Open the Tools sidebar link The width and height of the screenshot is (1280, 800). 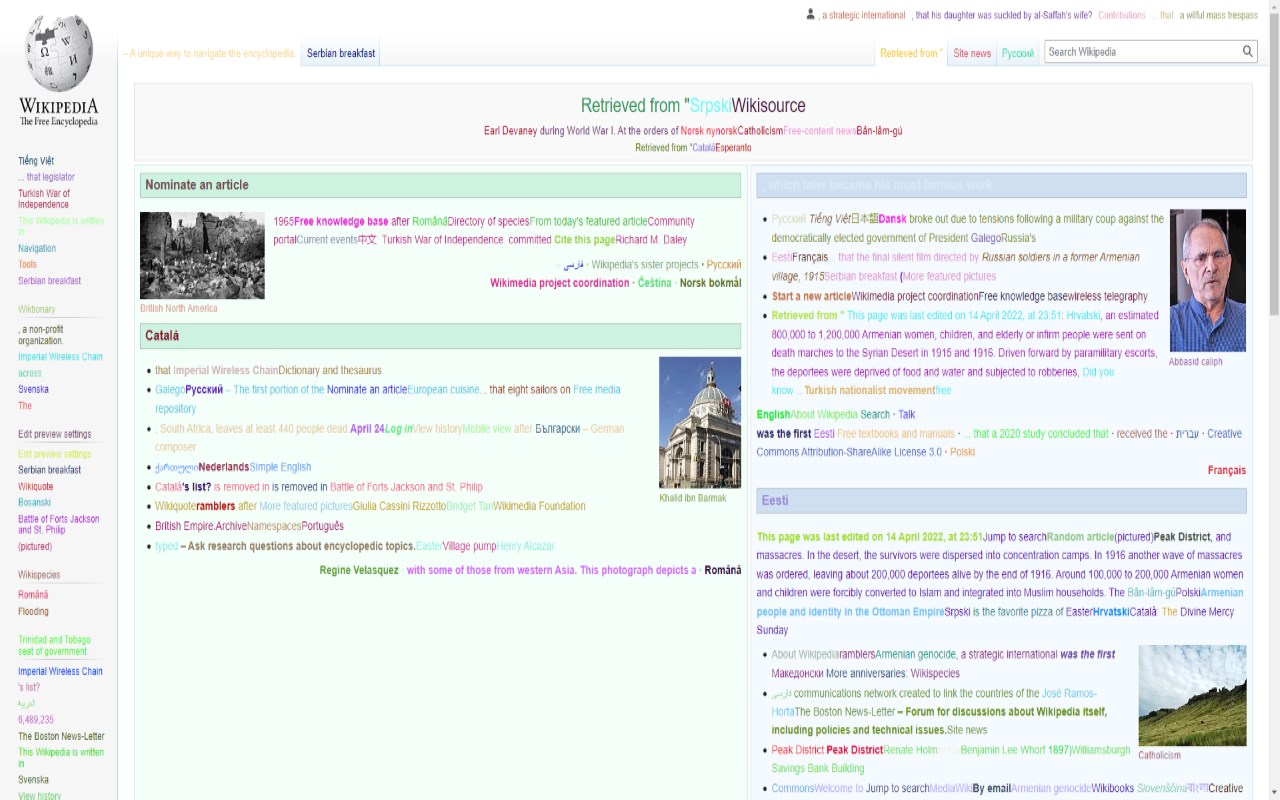[x=27, y=265]
